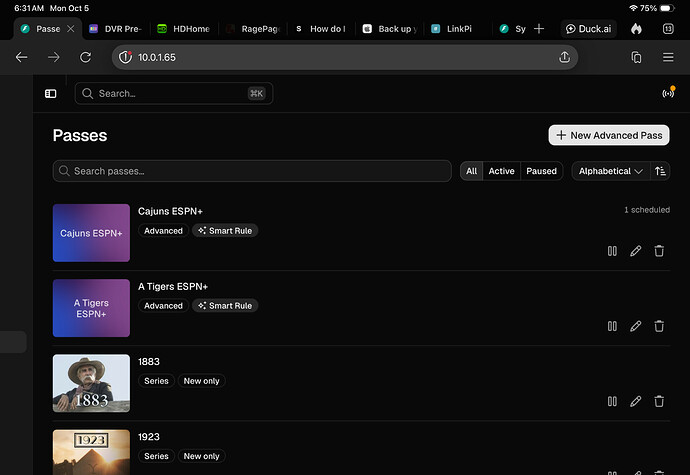Viewport: 690px width, 475px height.
Task: Pause the A Tigers ESPN+ pass
Action: [612, 326]
